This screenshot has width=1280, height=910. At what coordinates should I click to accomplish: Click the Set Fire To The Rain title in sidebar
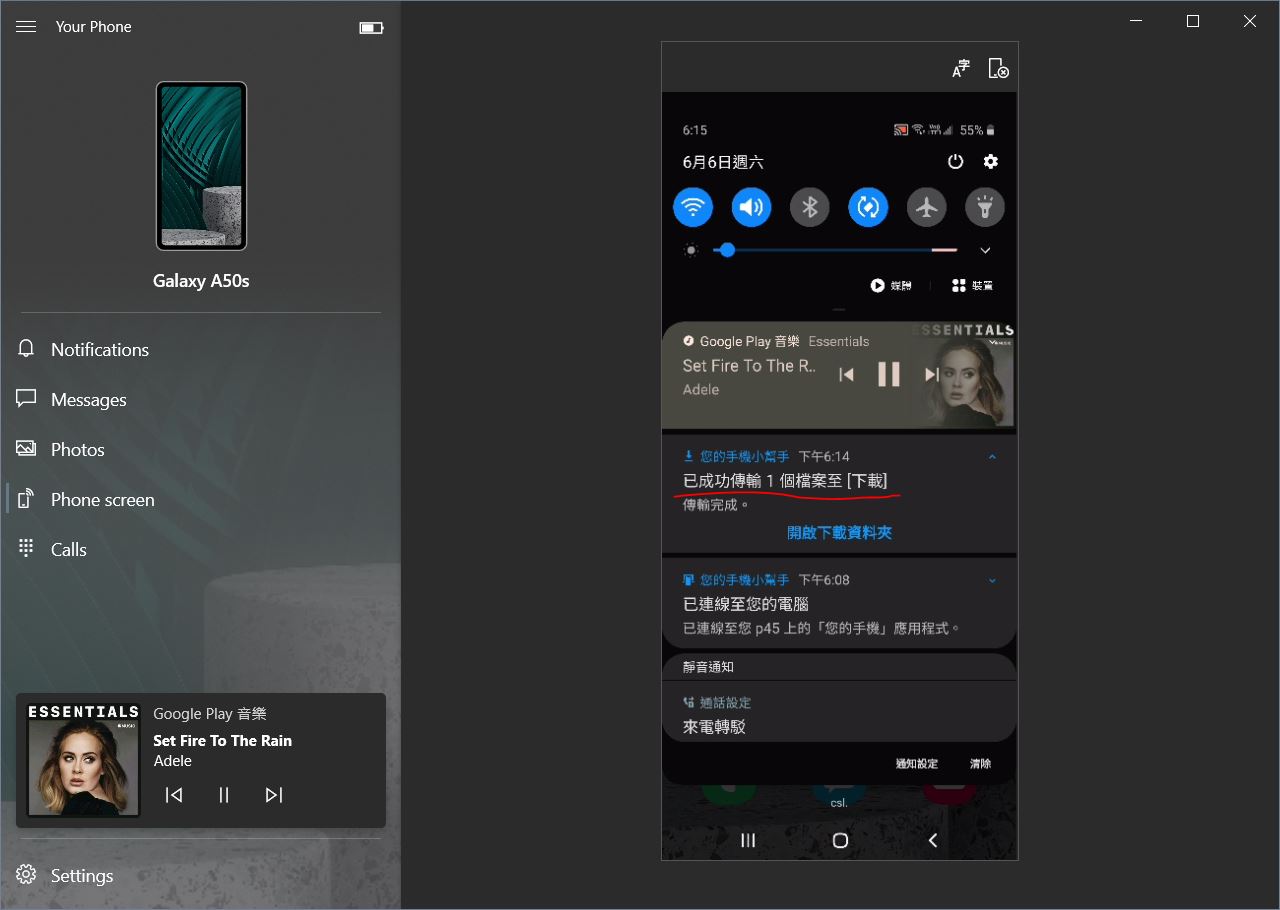[x=223, y=741]
